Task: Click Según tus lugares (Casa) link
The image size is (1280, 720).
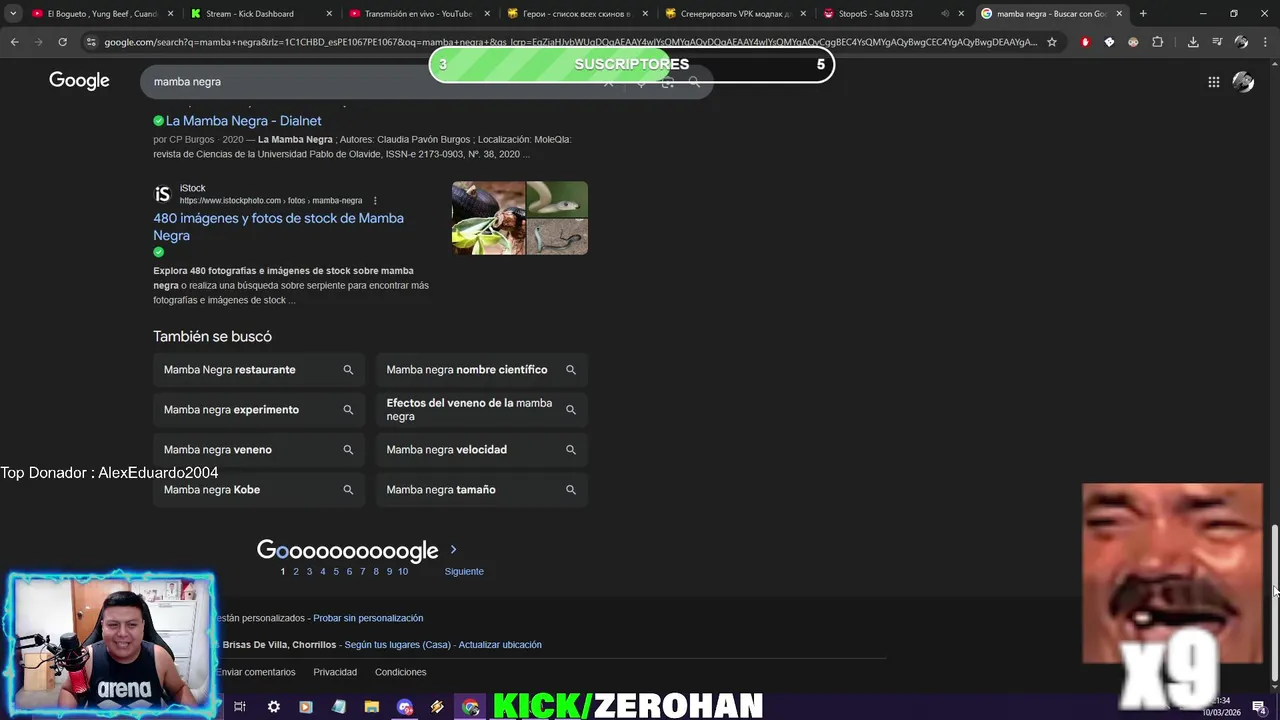Action: point(397,645)
